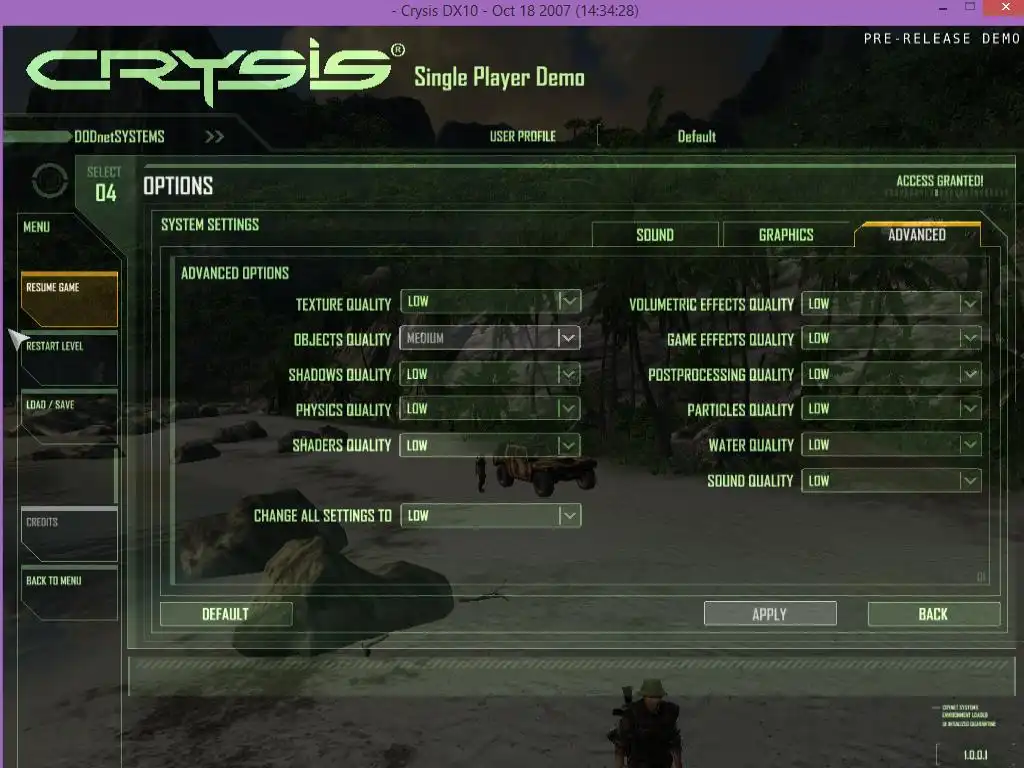Select the Advanced tab

coord(917,234)
